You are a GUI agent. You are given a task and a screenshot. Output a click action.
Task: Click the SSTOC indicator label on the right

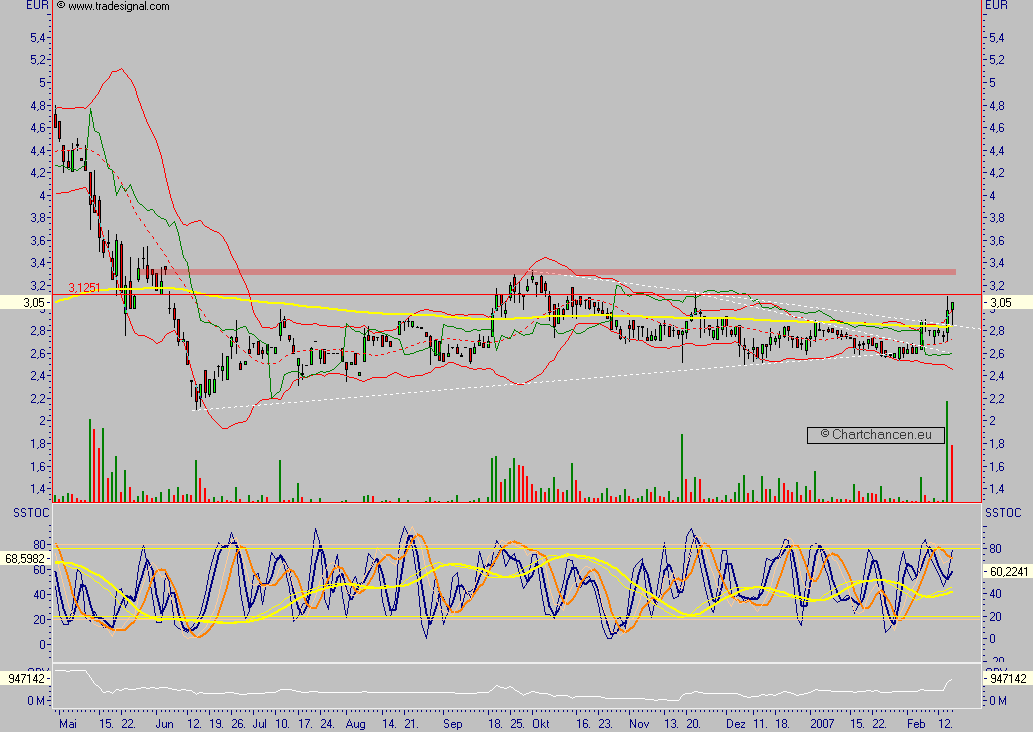click(1003, 513)
